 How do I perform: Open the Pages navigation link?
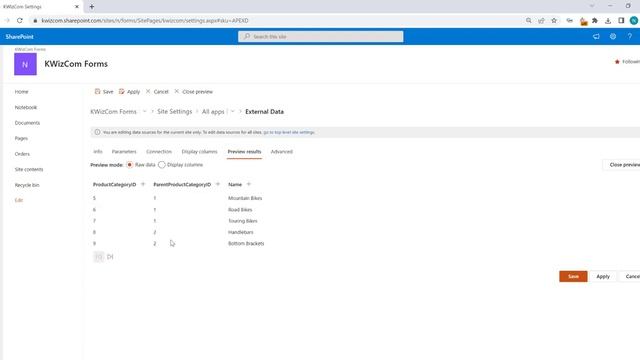pos(21,138)
